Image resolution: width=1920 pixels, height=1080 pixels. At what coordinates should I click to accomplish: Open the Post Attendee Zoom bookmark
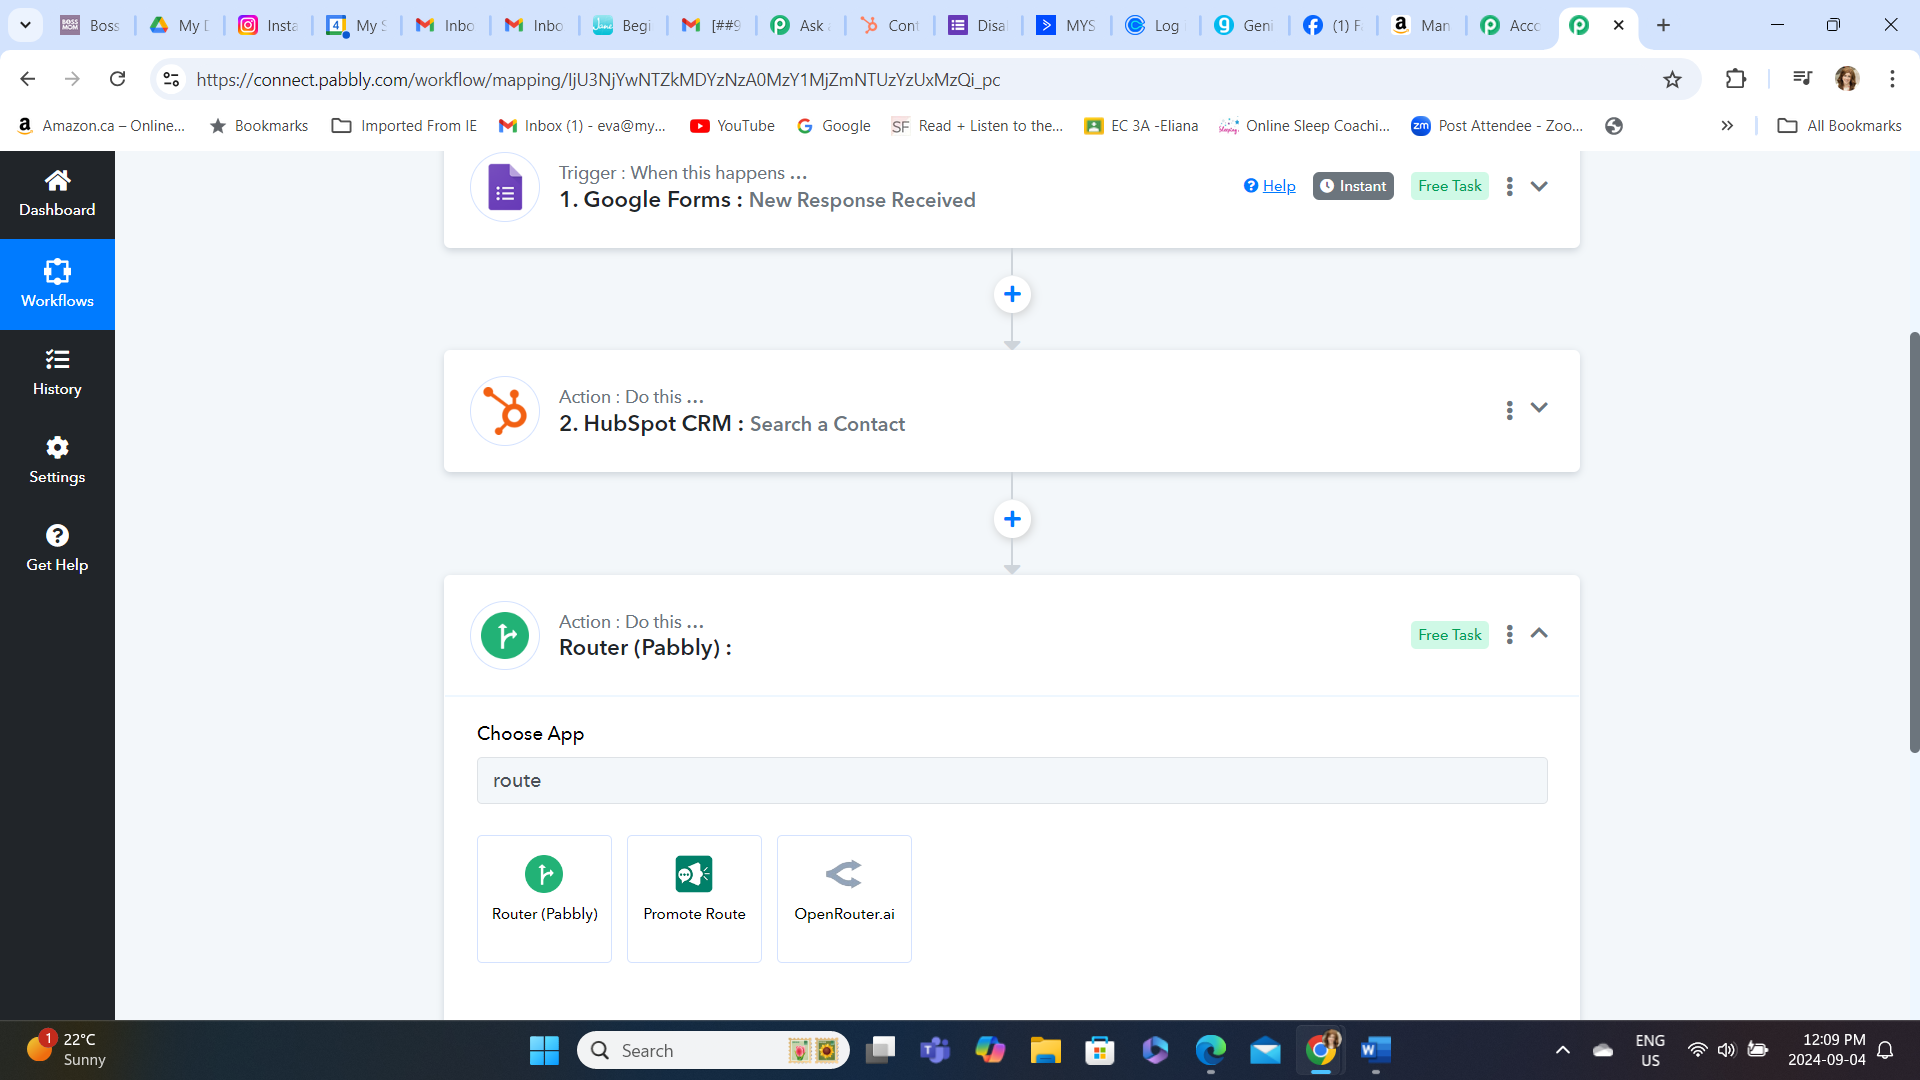[x=1496, y=125]
